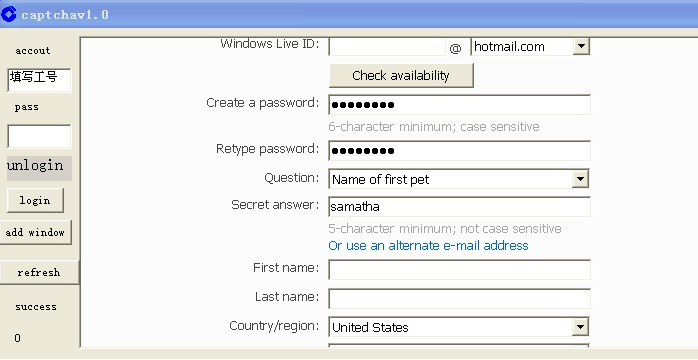This screenshot has width=698, height=360.
Task: Click the login button
Action: pos(35,200)
